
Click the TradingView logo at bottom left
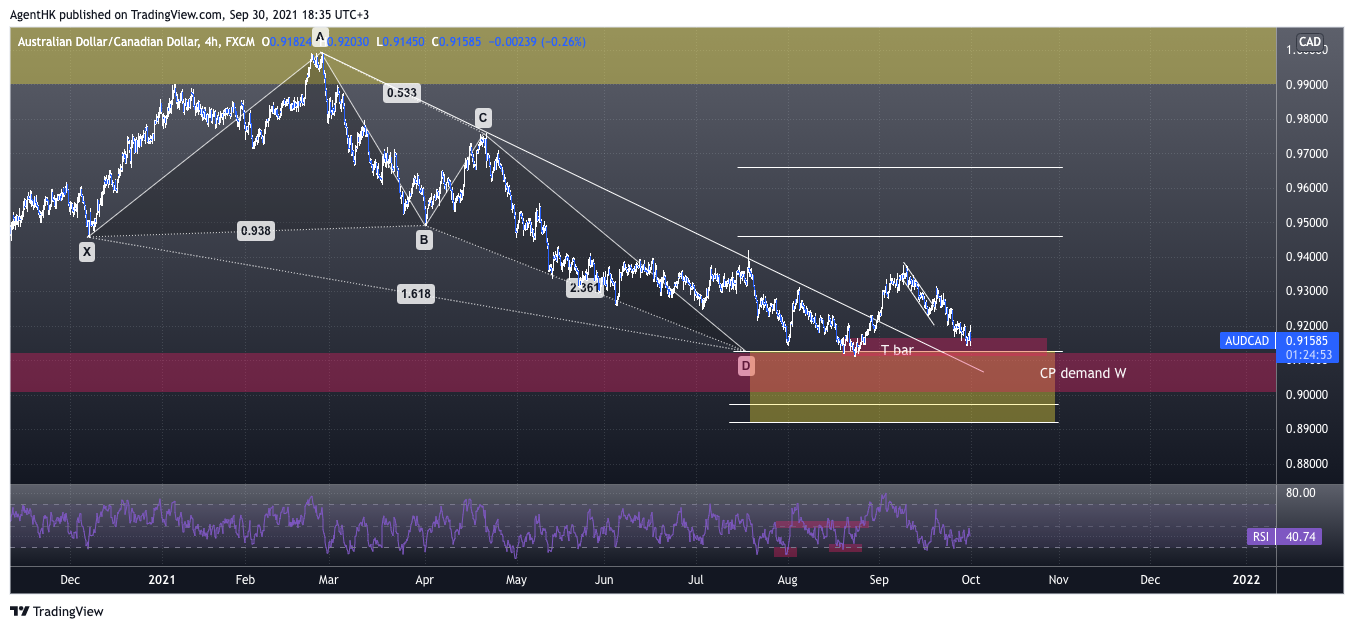point(57,611)
